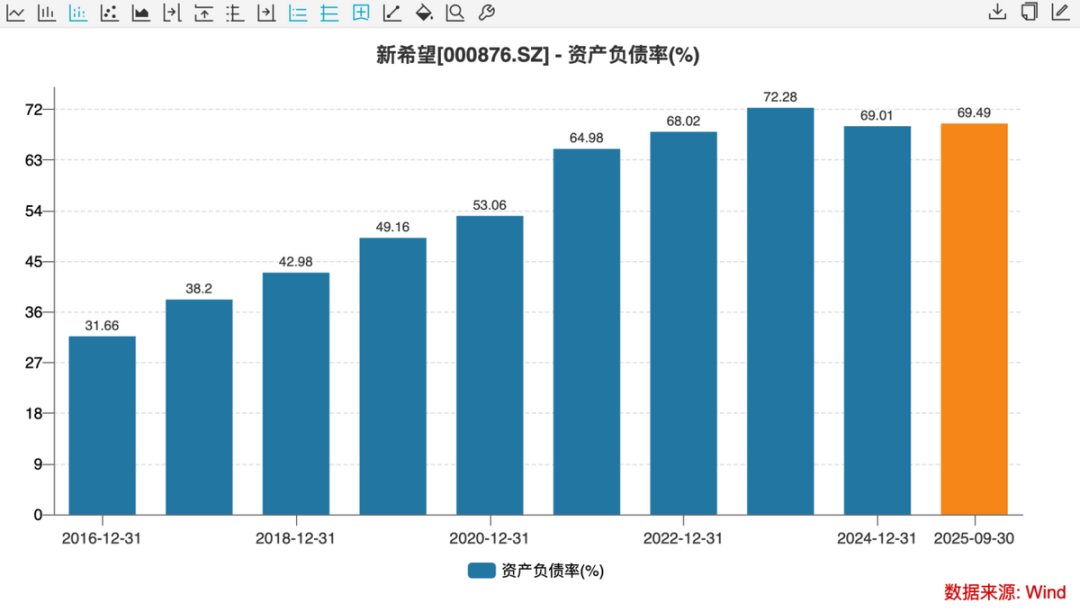Screen dimensions: 1080x612
Task: Open the chart edit pencil icon
Action: 1061,12
